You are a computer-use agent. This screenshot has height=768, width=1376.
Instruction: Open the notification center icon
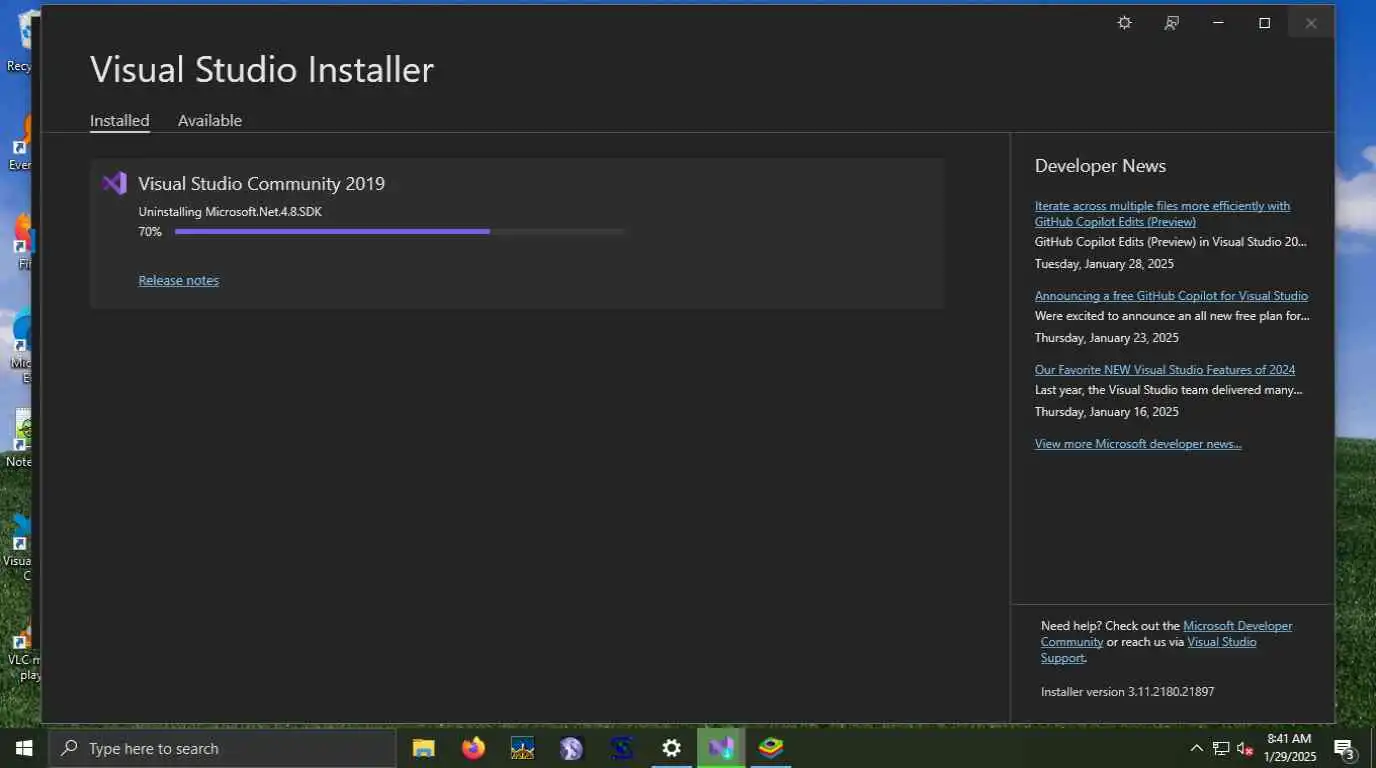[x=1345, y=749]
